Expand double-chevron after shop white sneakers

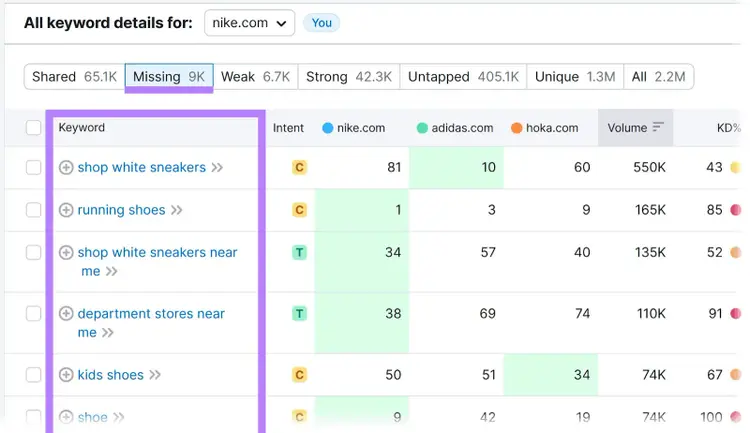pyautogui.click(x=217, y=167)
